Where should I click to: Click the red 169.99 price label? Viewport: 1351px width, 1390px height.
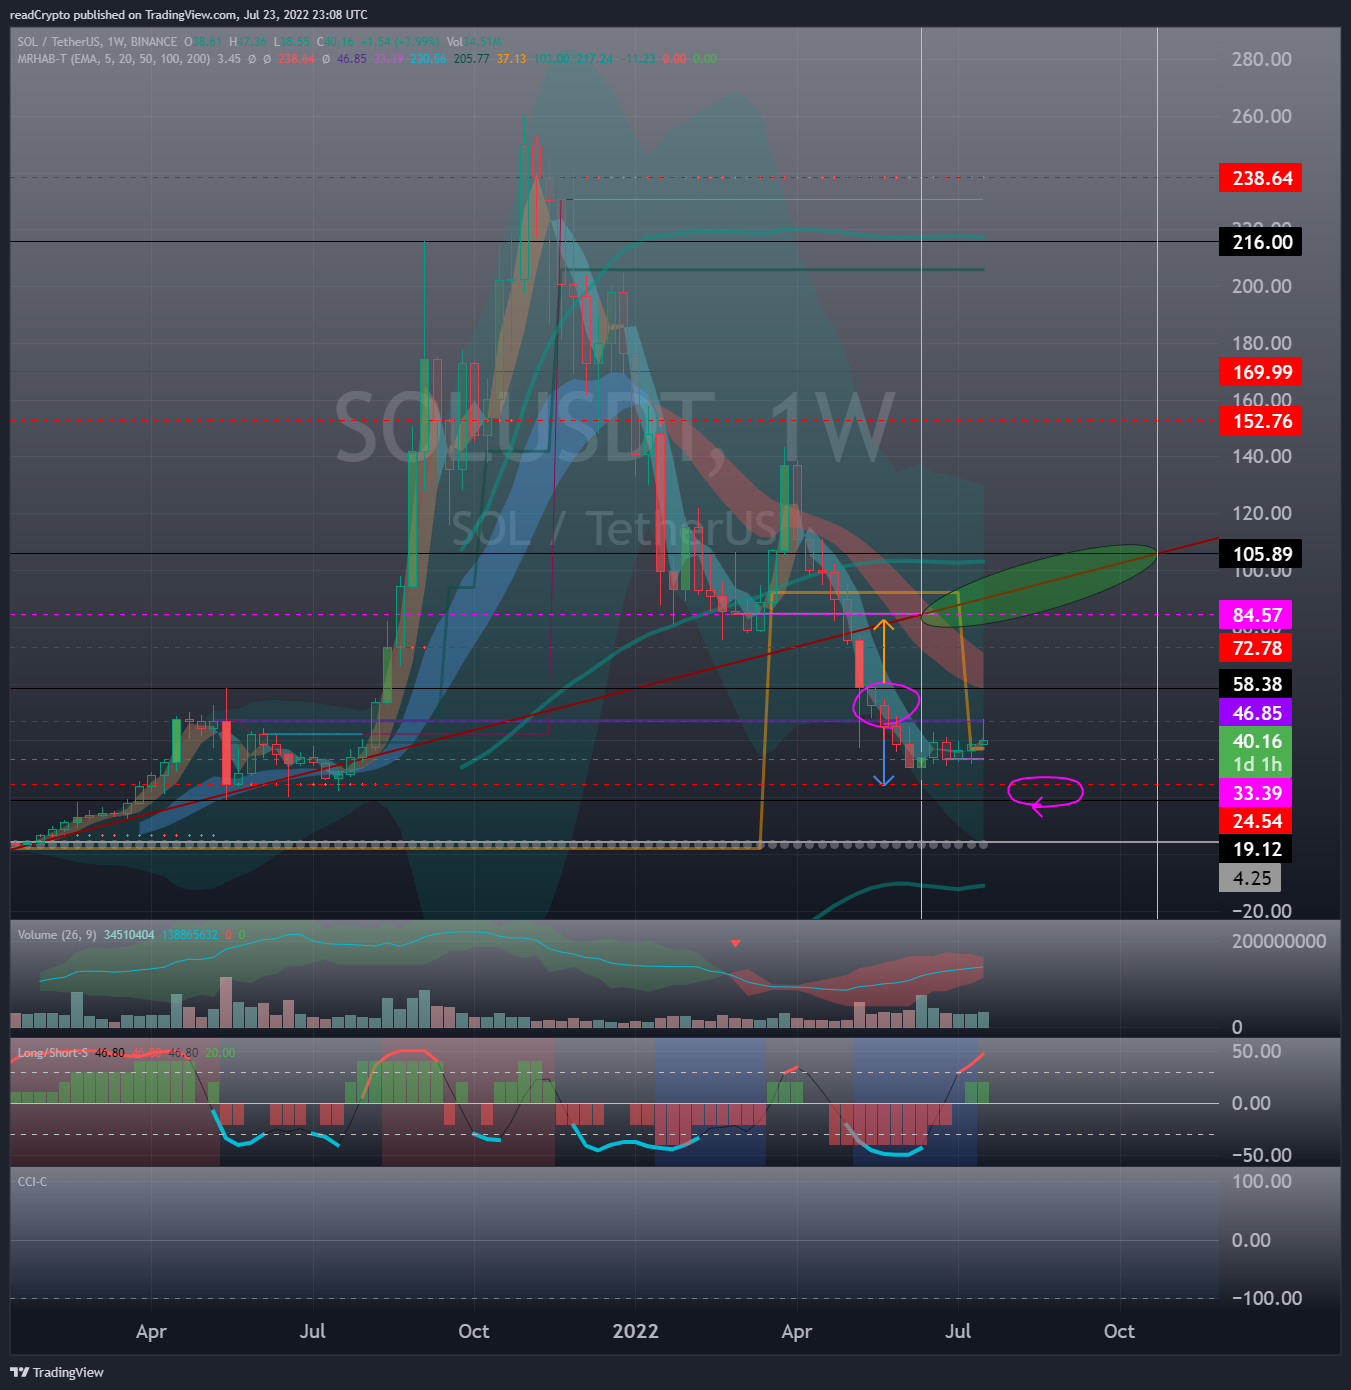tap(1260, 372)
